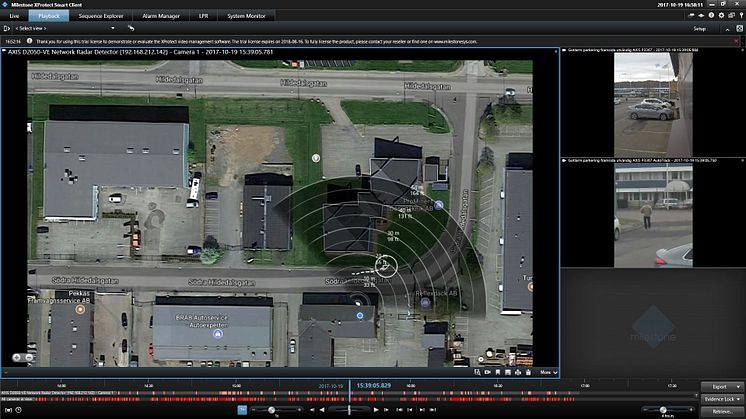Play forward with the play button
Viewport: 746px width, 419px height.
point(376,409)
